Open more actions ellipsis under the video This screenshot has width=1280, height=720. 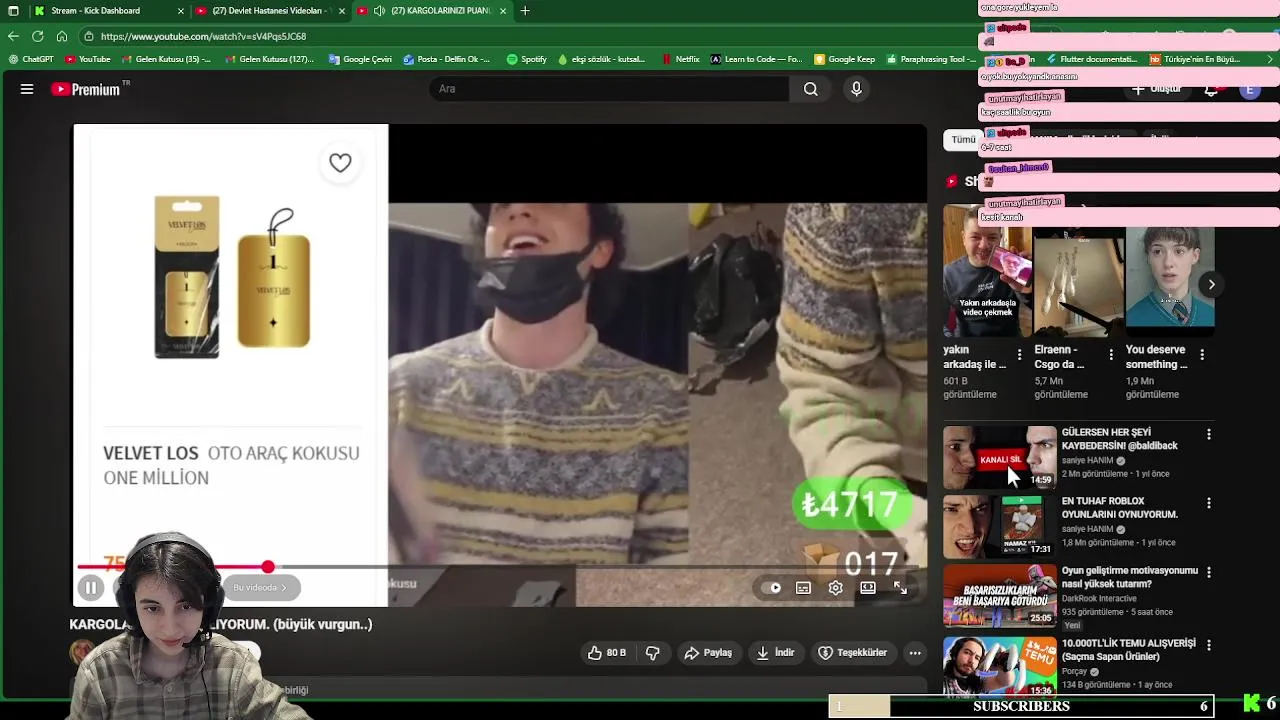pos(915,653)
